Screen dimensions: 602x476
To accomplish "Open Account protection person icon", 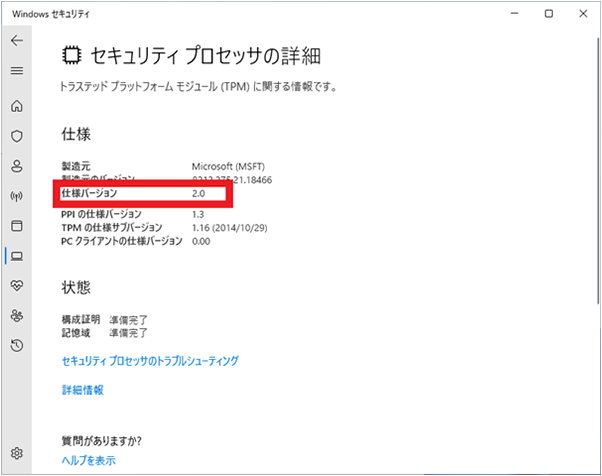I will (x=17, y=166).
